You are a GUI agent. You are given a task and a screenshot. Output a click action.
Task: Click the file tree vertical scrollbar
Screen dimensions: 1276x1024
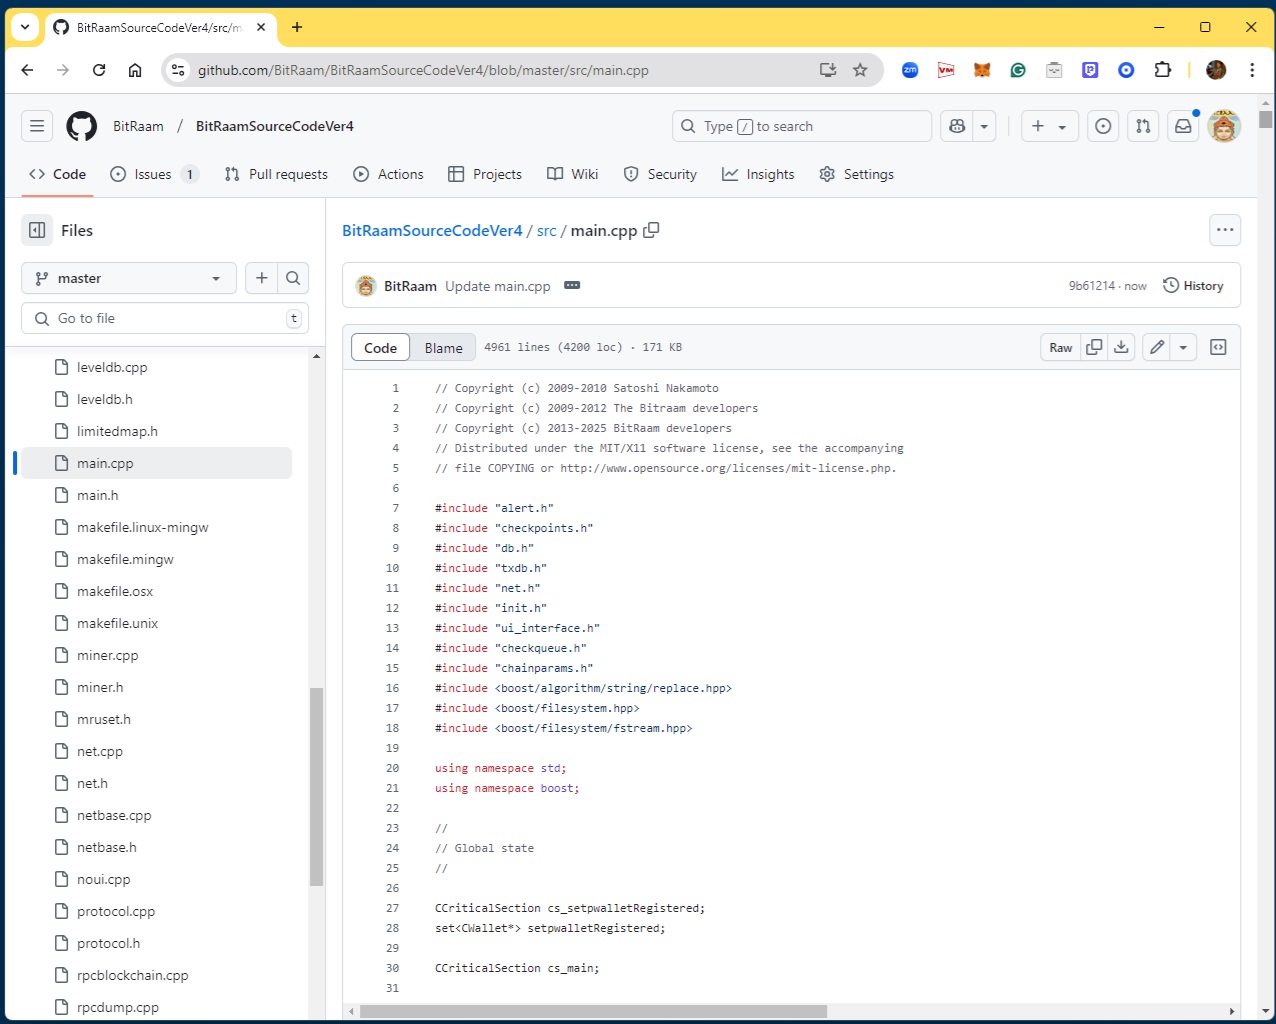point(316,787)
